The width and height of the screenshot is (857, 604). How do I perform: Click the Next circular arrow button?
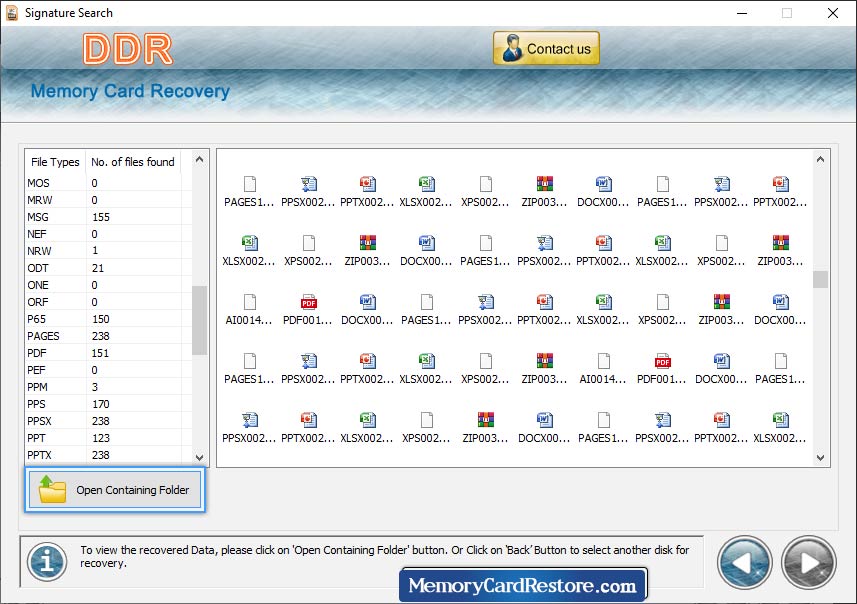(x=808, y=562)
